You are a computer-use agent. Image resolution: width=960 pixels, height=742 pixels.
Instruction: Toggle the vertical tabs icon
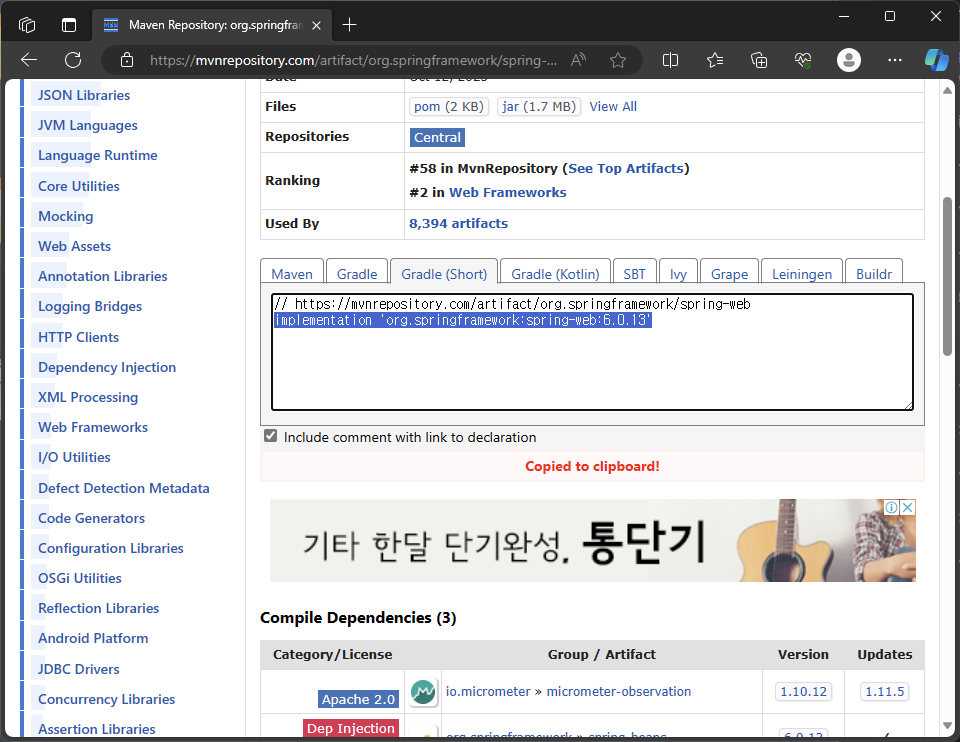[x=69, y=24]
